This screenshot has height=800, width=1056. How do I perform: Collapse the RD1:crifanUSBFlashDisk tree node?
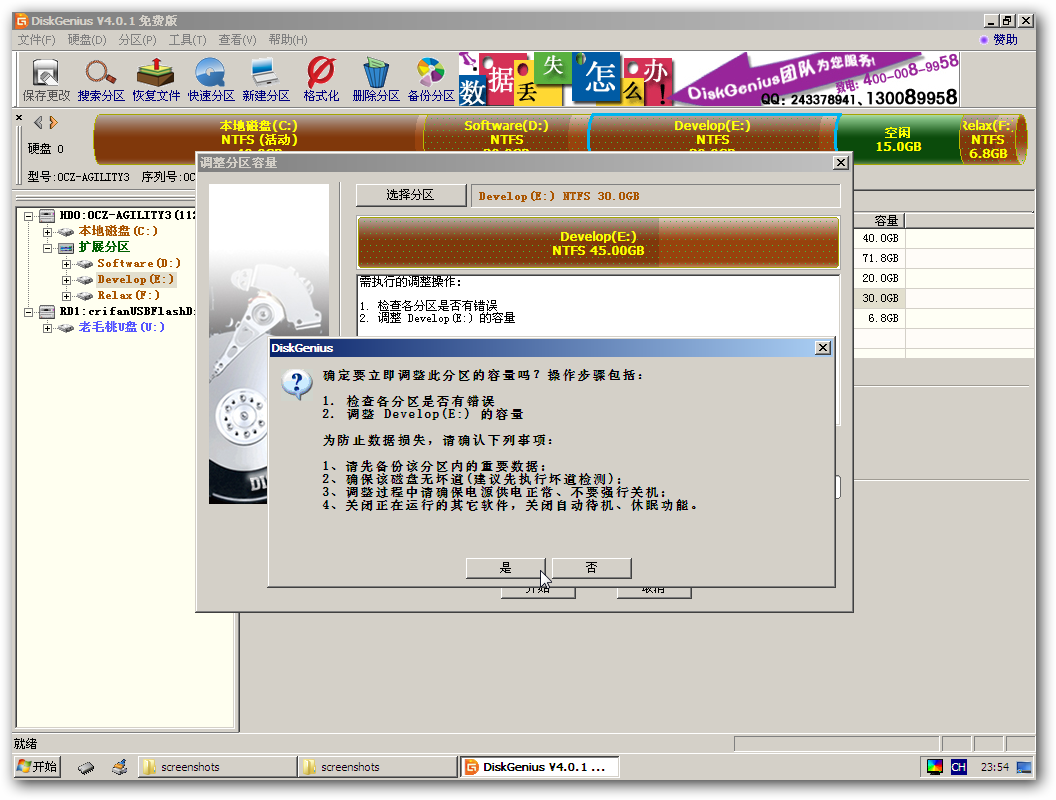pos(29,312)
